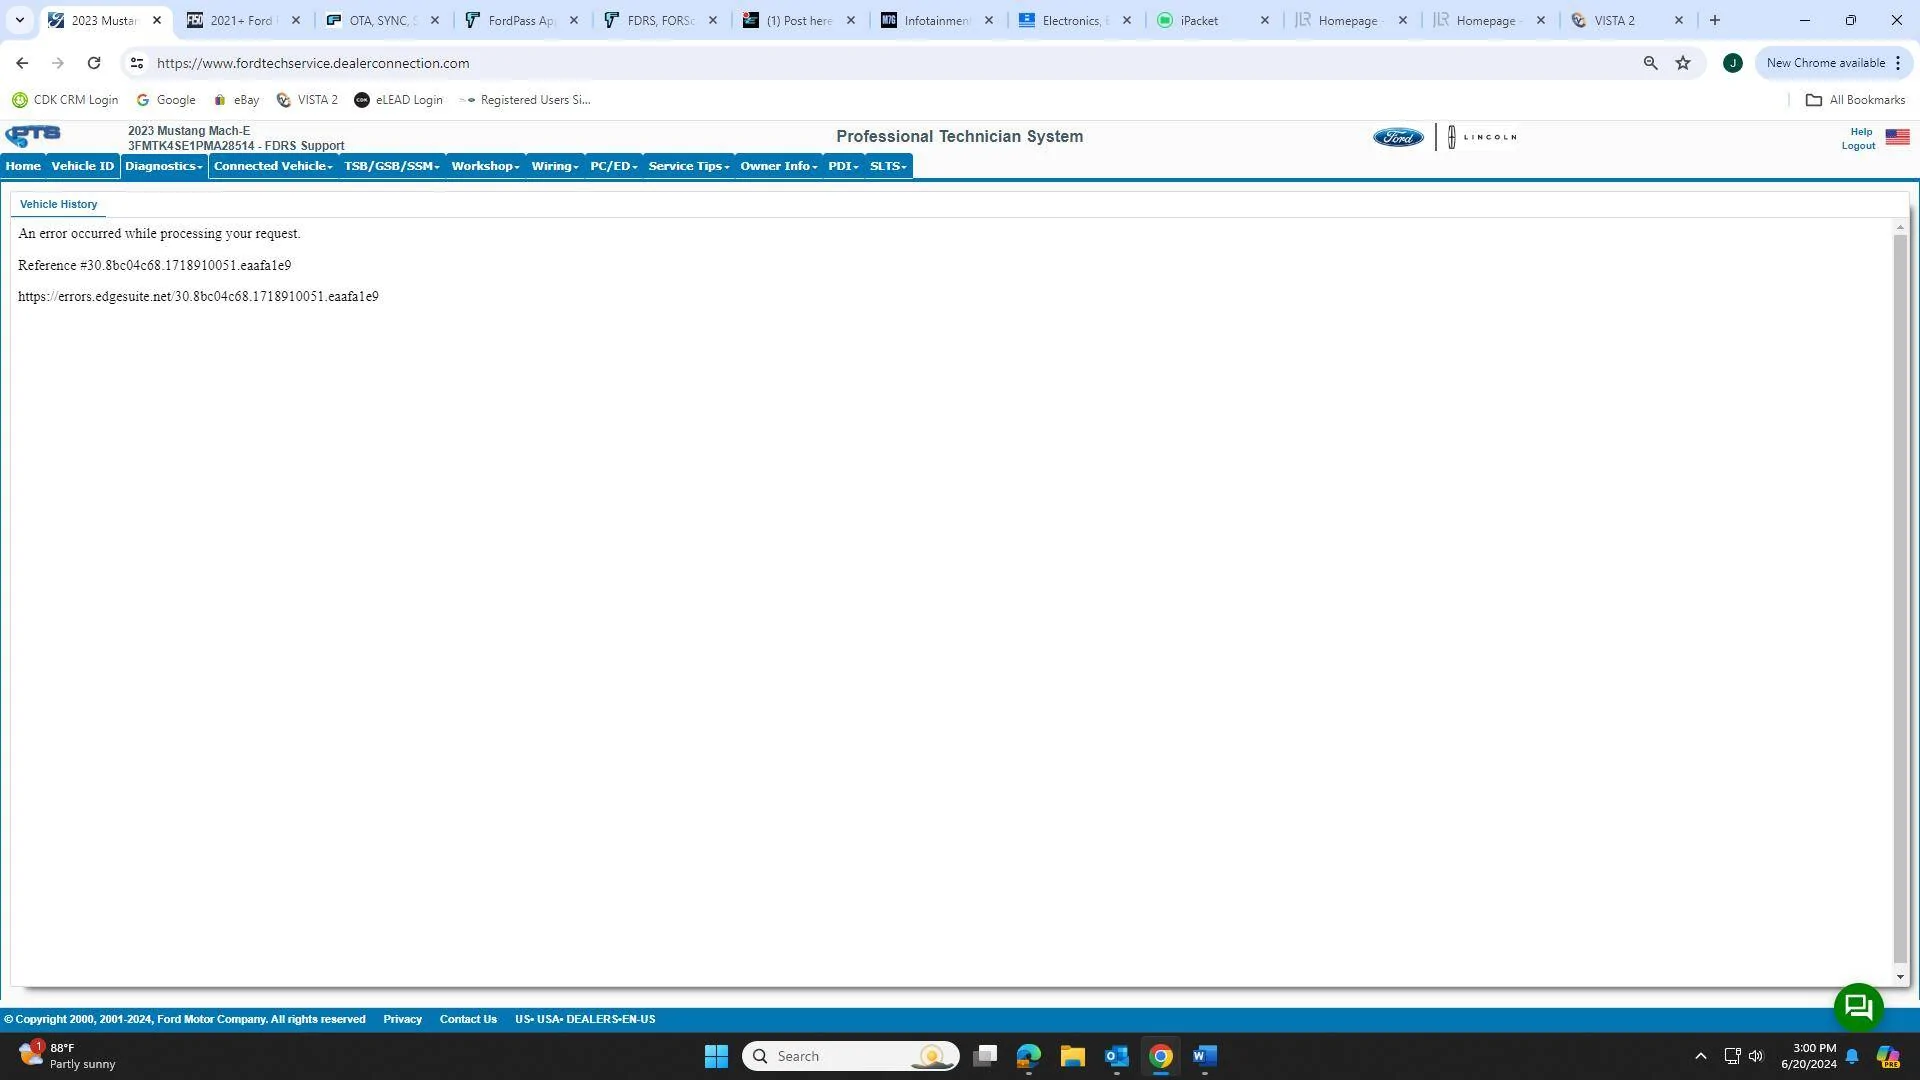Click the Windows taskbar Search box
The image size is (1920, 1080).
tap(850, 1056)
